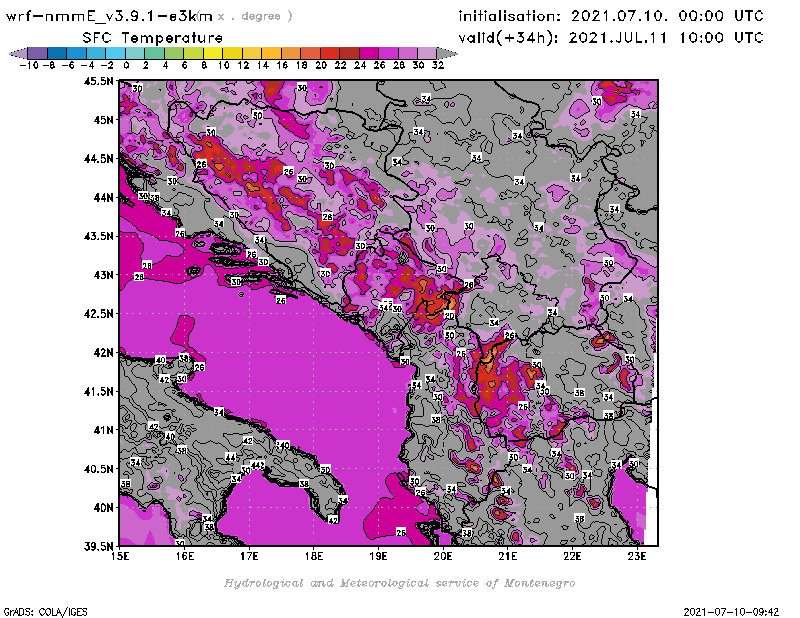The image size is (800, 618).
Task: Click the gray arrow end of the color scale
Action: [447, 53]
